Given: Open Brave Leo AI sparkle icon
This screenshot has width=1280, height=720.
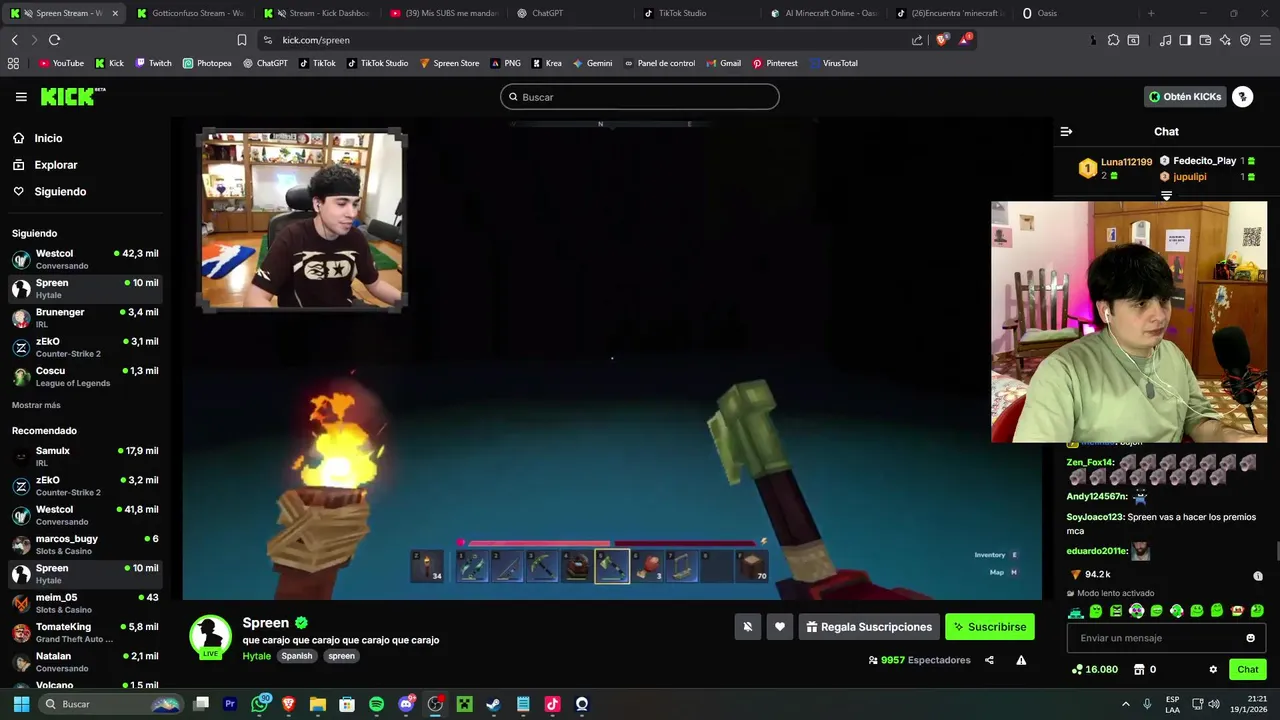Looking at the screenshot, I should click(1225, 40).
